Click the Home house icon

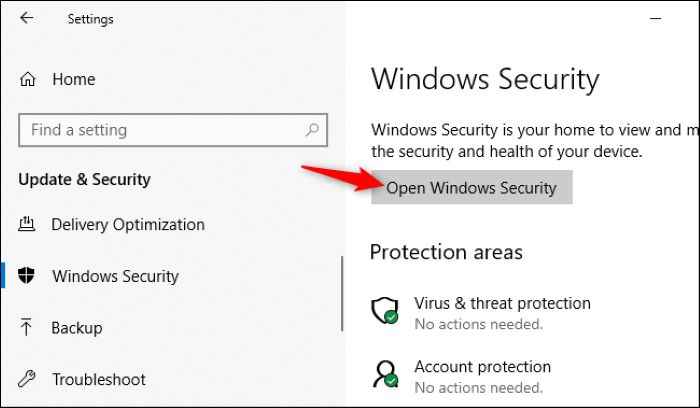[27, 79]
